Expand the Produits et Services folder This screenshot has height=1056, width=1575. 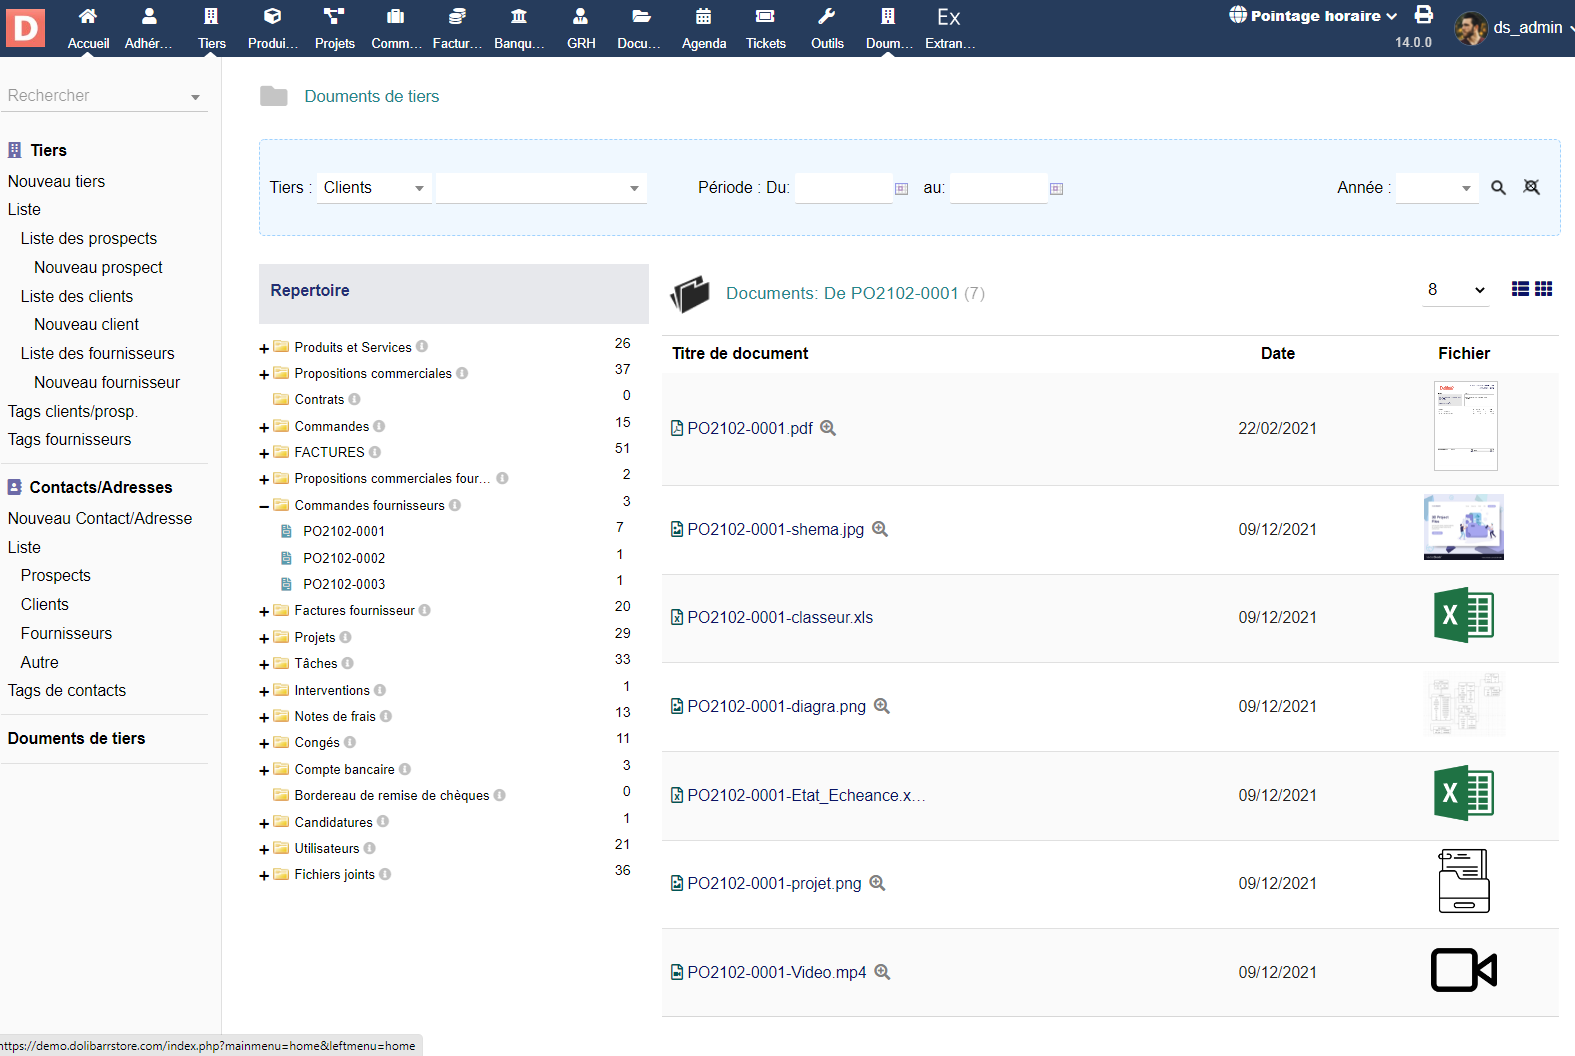(264, 348)
